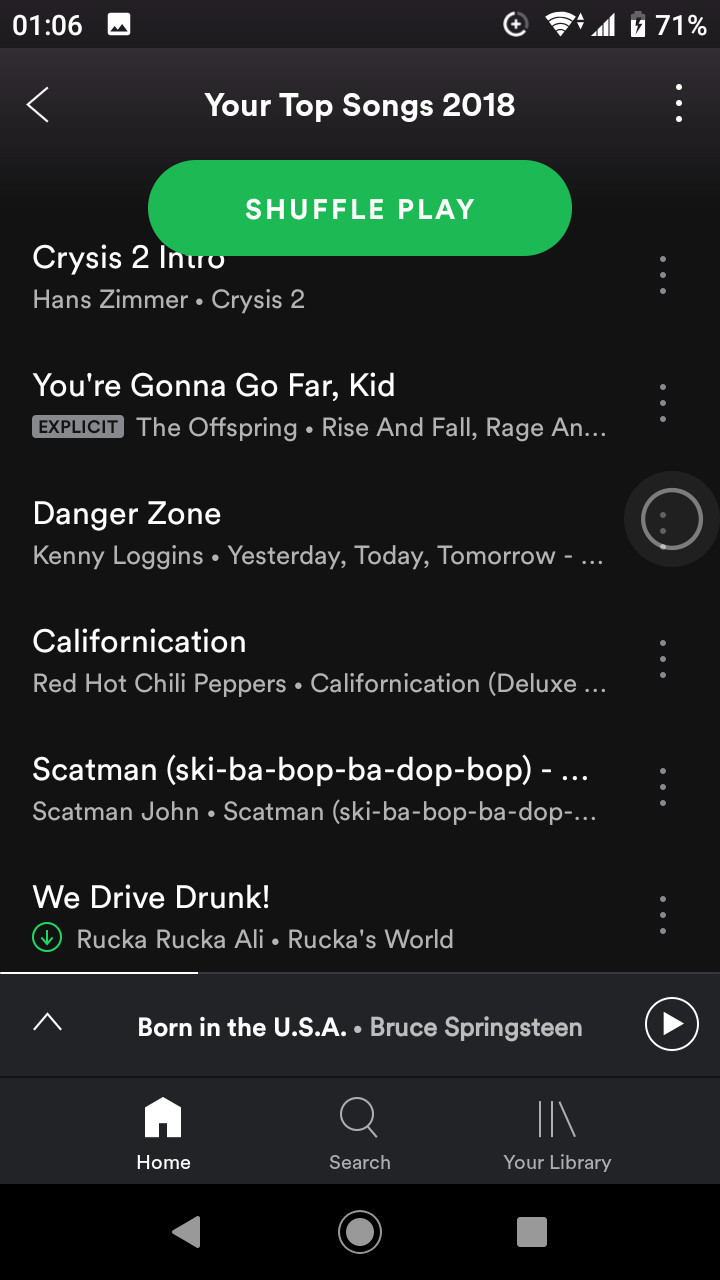Click the track progress bar above mini player
Image resolution: width=720 pixels, height=1280 pixels.
coord(360,972)
